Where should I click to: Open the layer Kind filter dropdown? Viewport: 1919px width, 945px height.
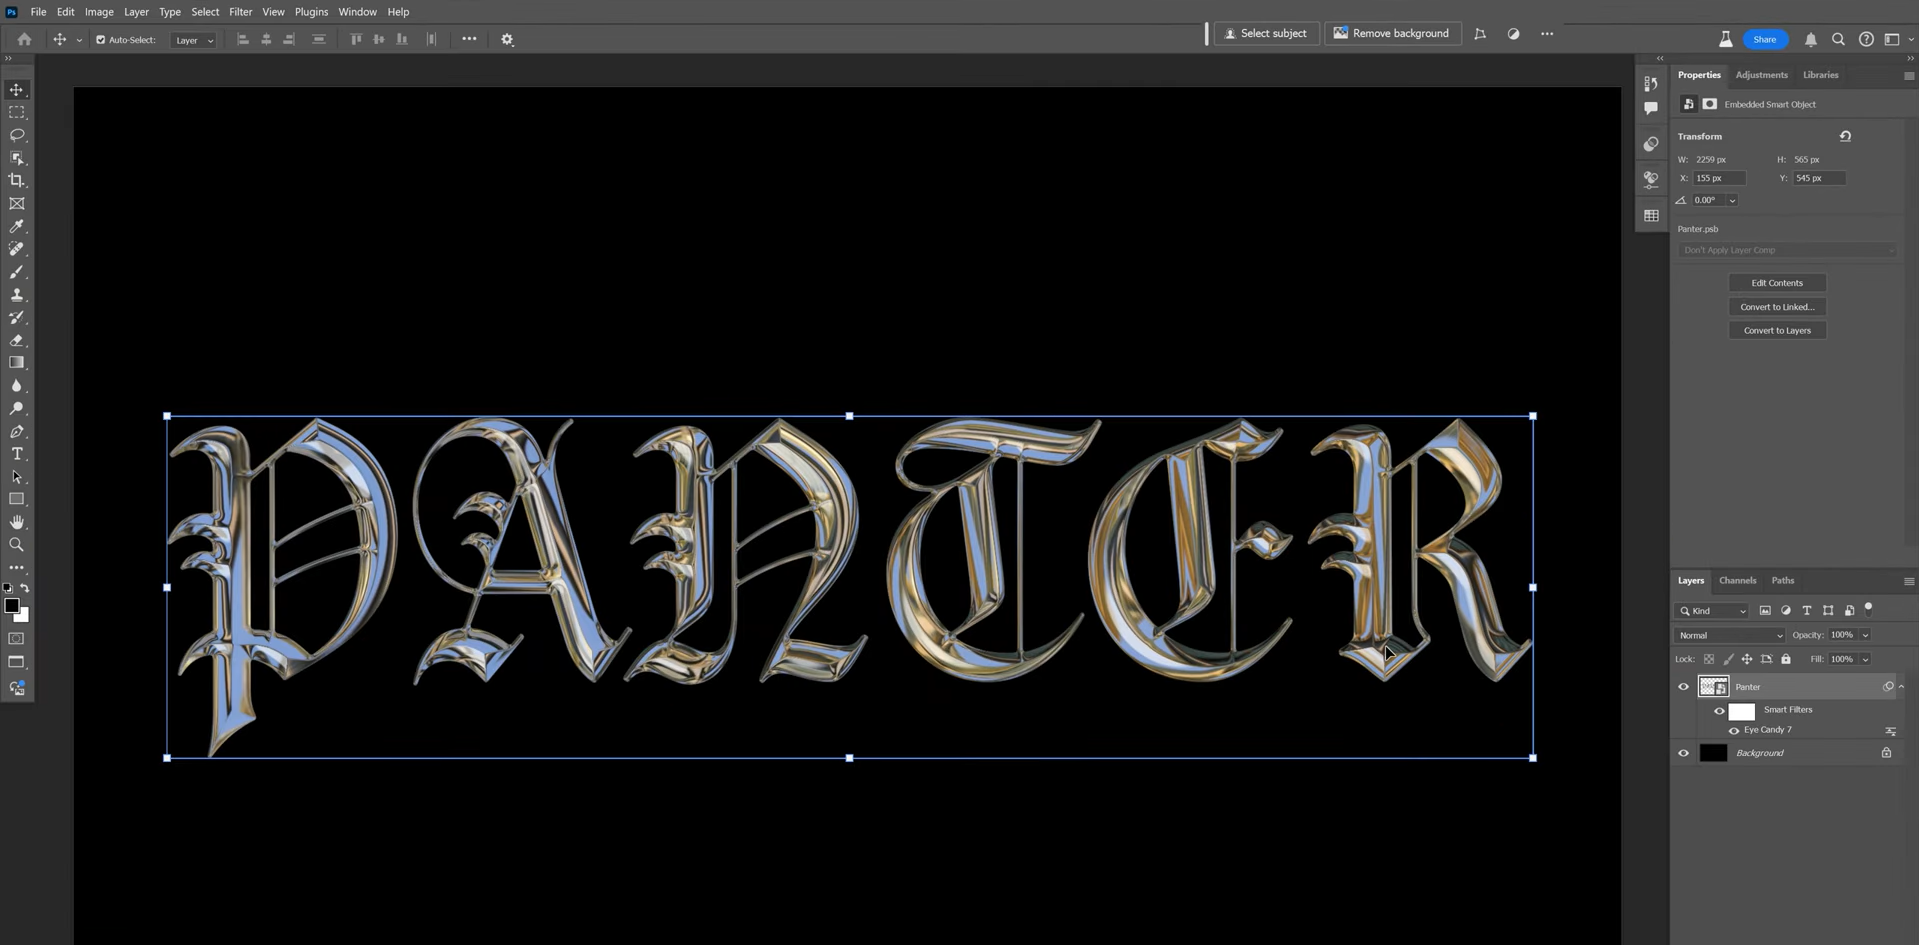1712,611
